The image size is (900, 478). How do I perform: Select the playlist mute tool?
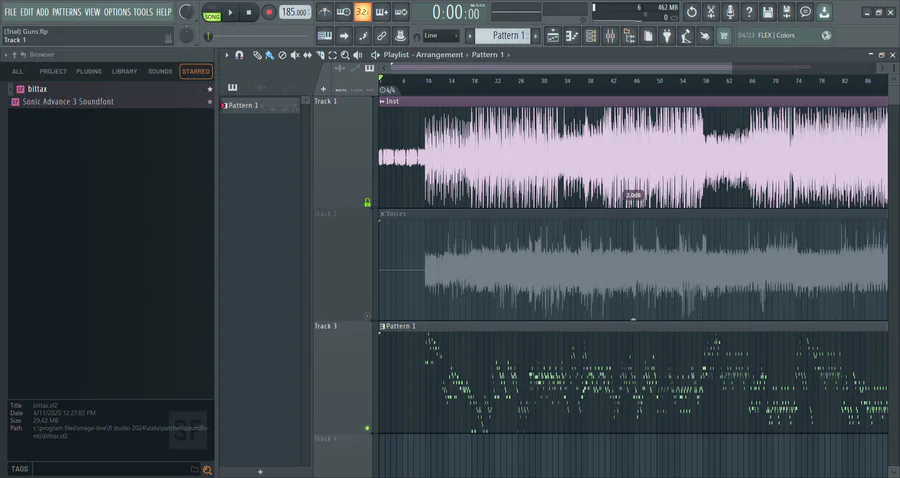click(x=294, y=55)
